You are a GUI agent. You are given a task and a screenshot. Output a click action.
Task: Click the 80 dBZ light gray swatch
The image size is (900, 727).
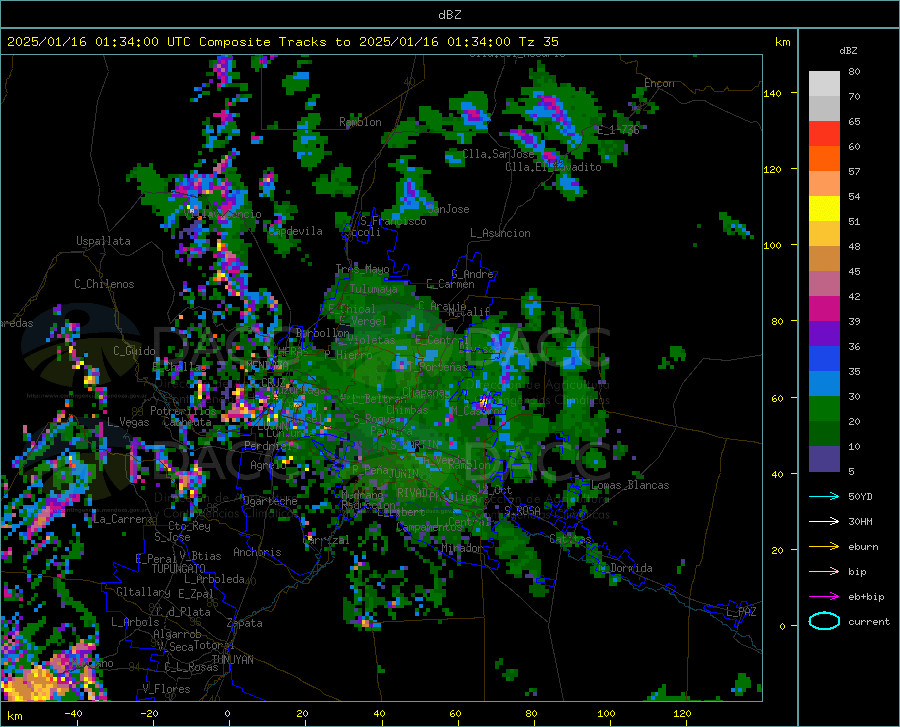(x=824, y=84)
